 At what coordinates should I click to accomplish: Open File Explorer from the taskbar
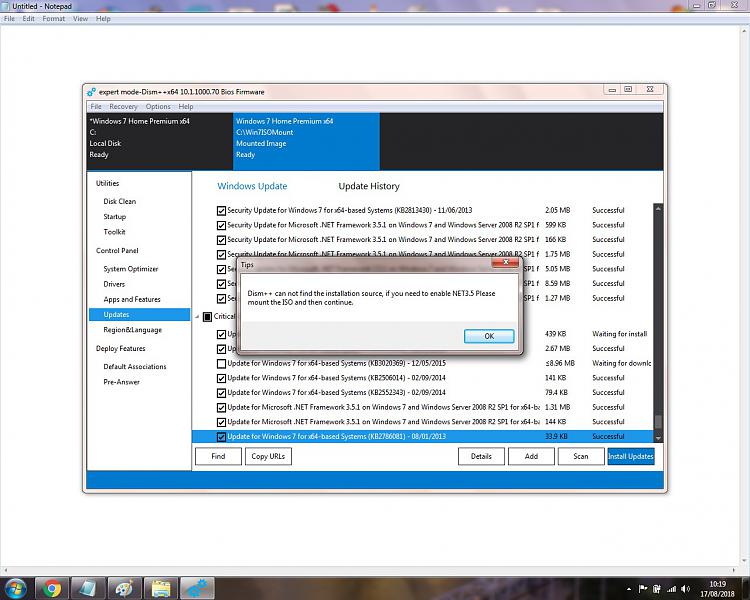(x=161, y=589)
